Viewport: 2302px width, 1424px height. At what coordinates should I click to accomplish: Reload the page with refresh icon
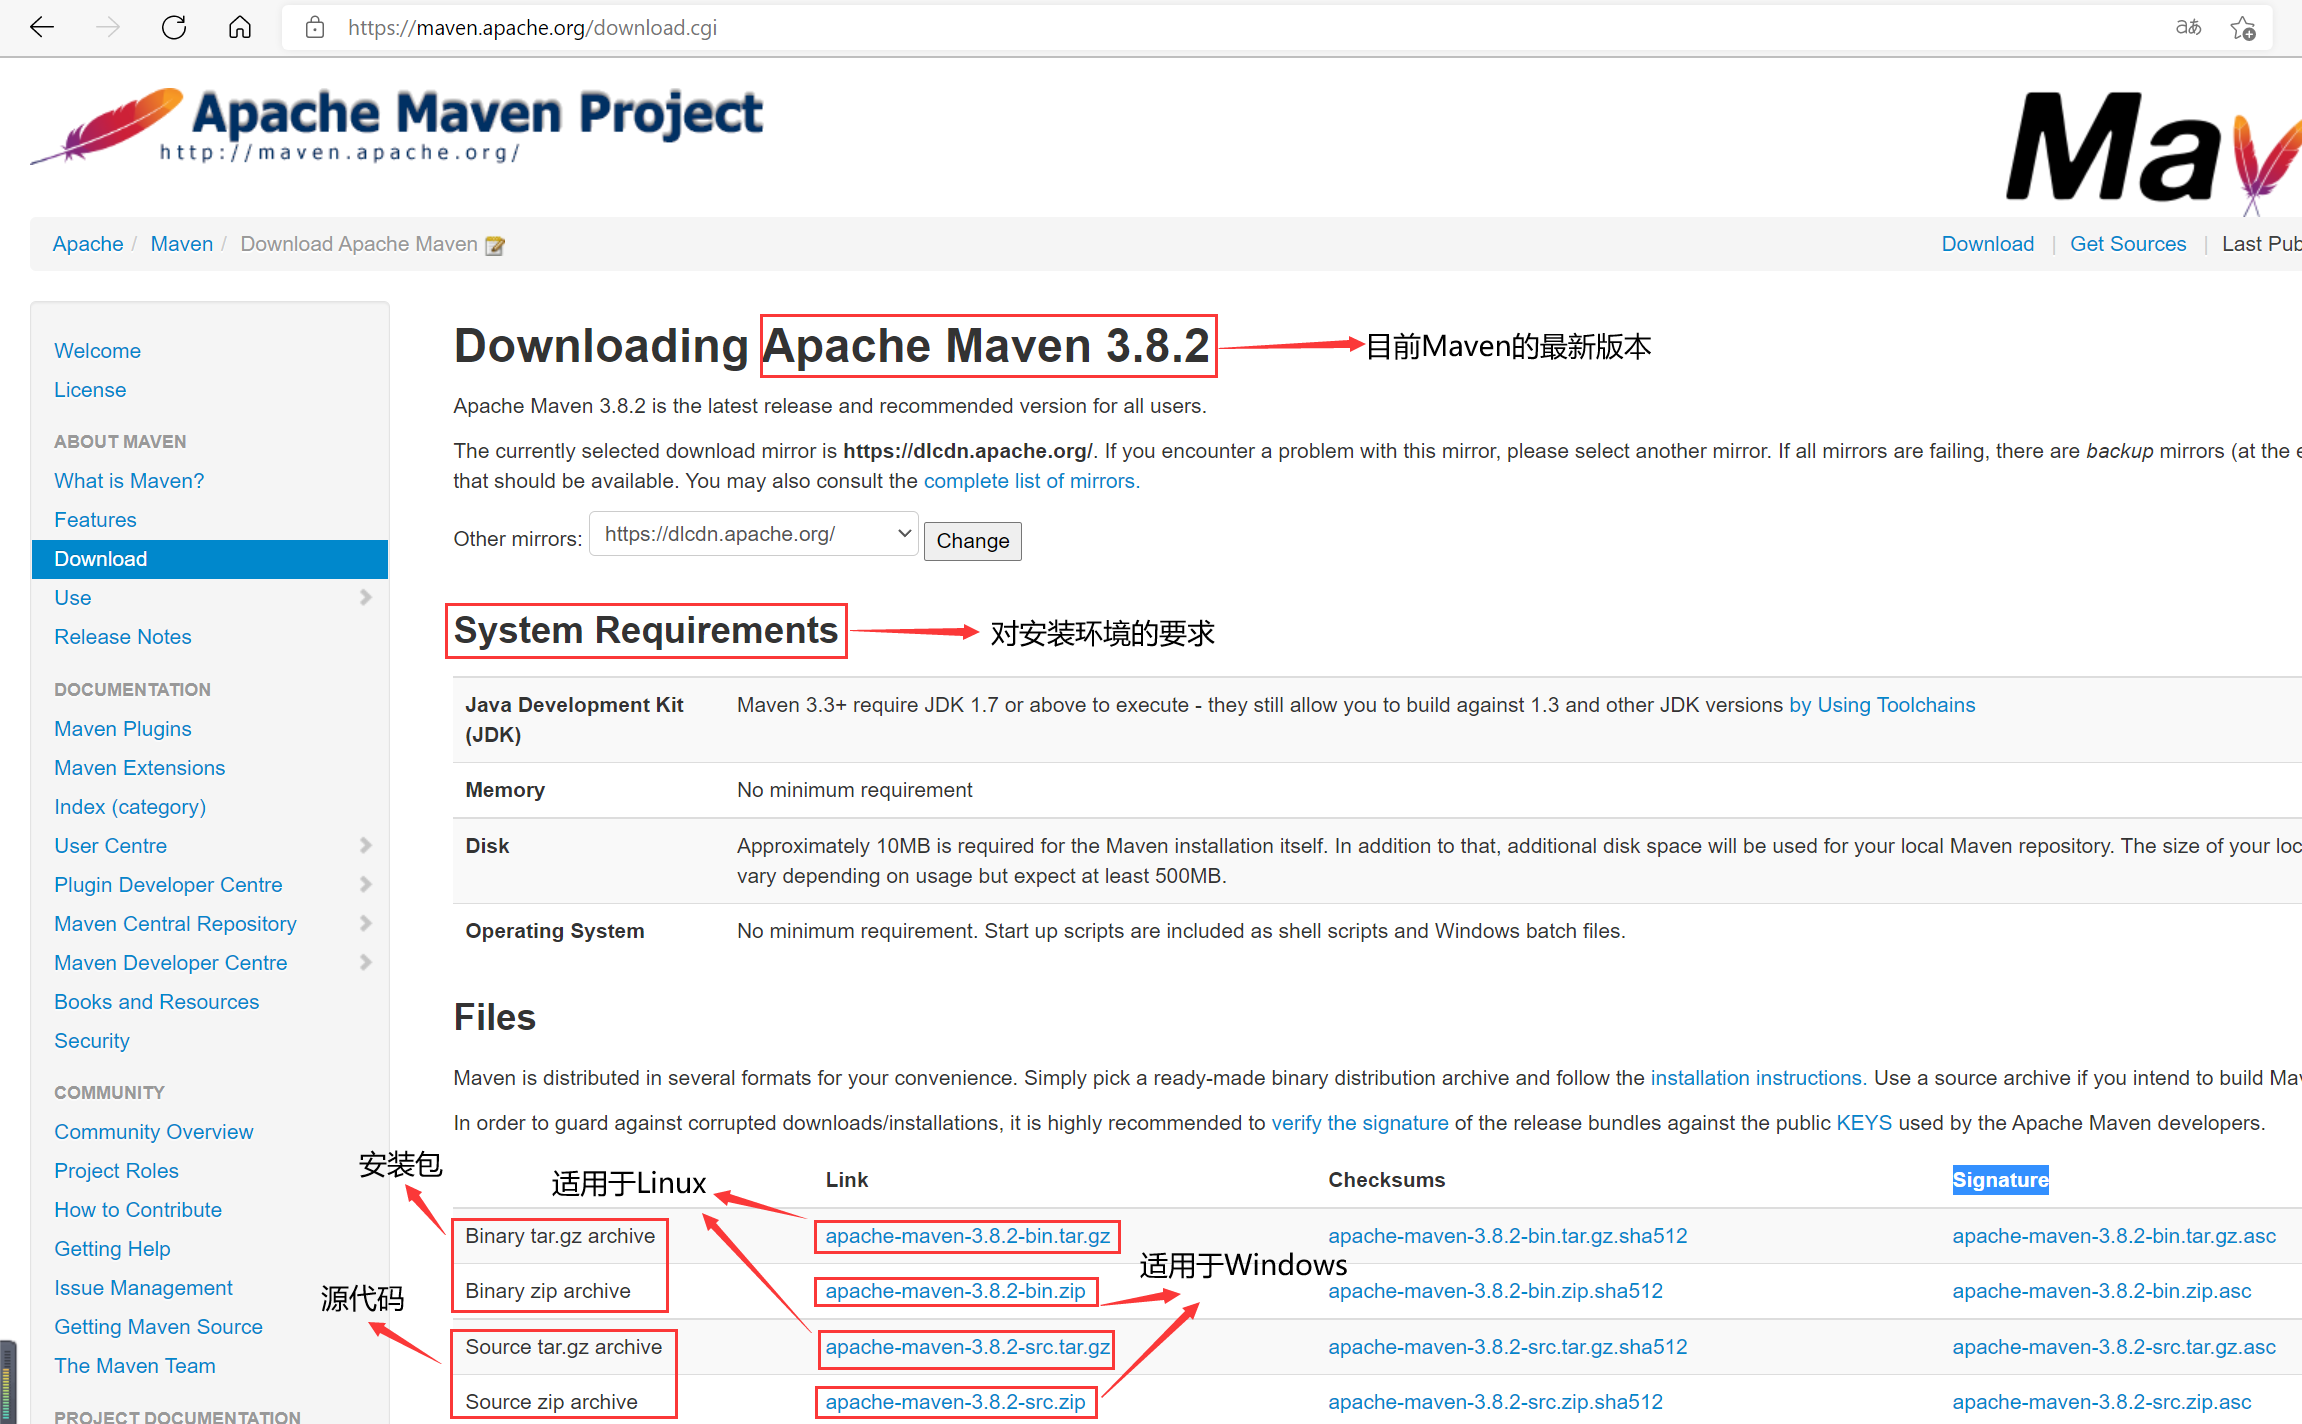[174, 27]
